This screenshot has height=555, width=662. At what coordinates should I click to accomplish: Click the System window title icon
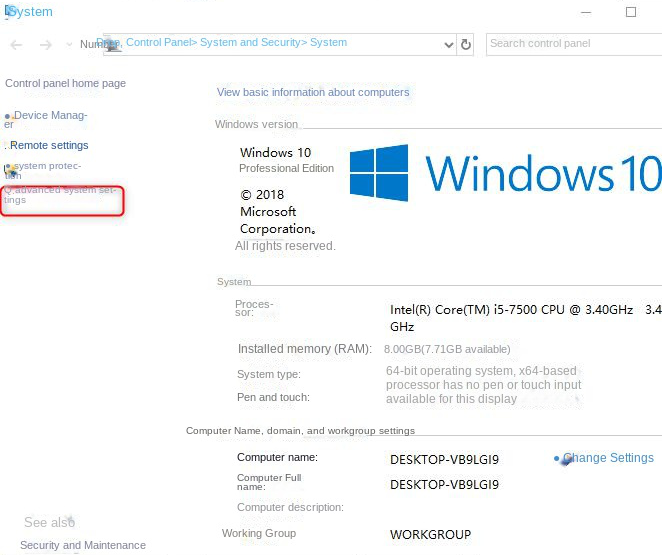click(9, 11)
